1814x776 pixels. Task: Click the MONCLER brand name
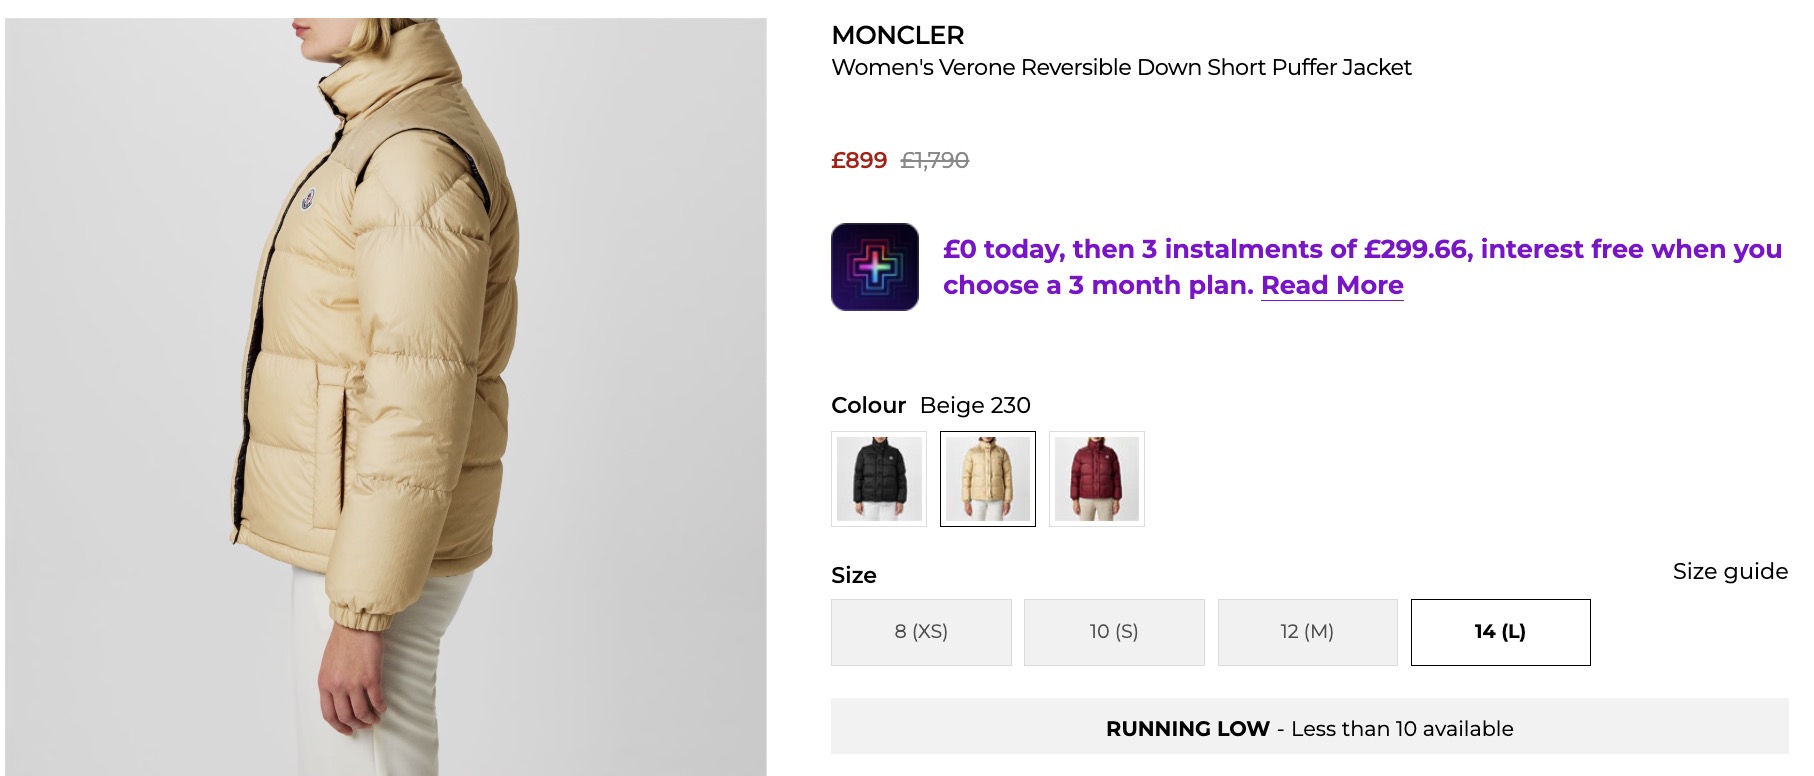click(897, 36)
